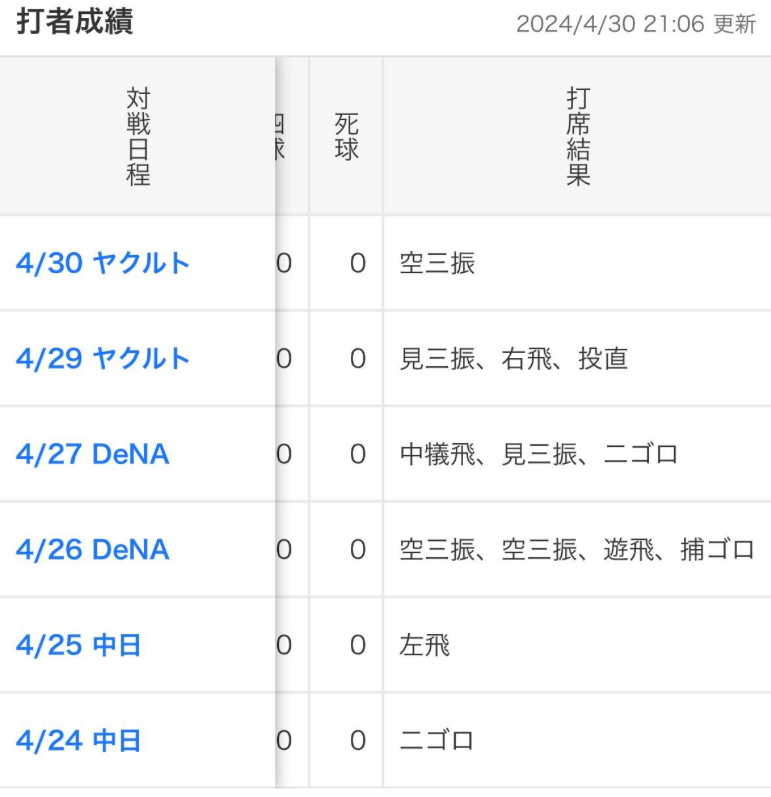Click the 空三振 result in the 4/30 row
The height and width of the screenshot is (797, 771).
(x=437, y=264)
